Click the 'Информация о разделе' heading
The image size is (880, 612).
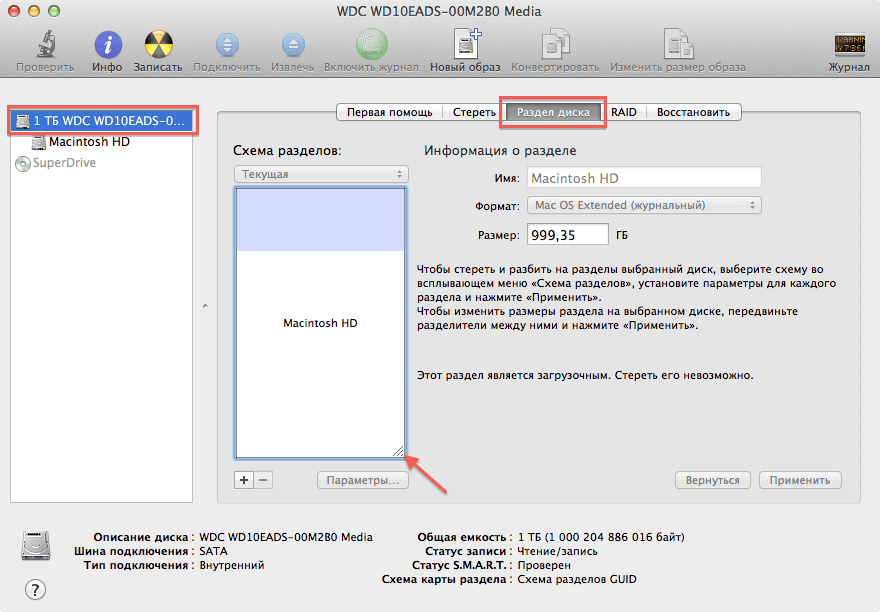click(500, 150)
